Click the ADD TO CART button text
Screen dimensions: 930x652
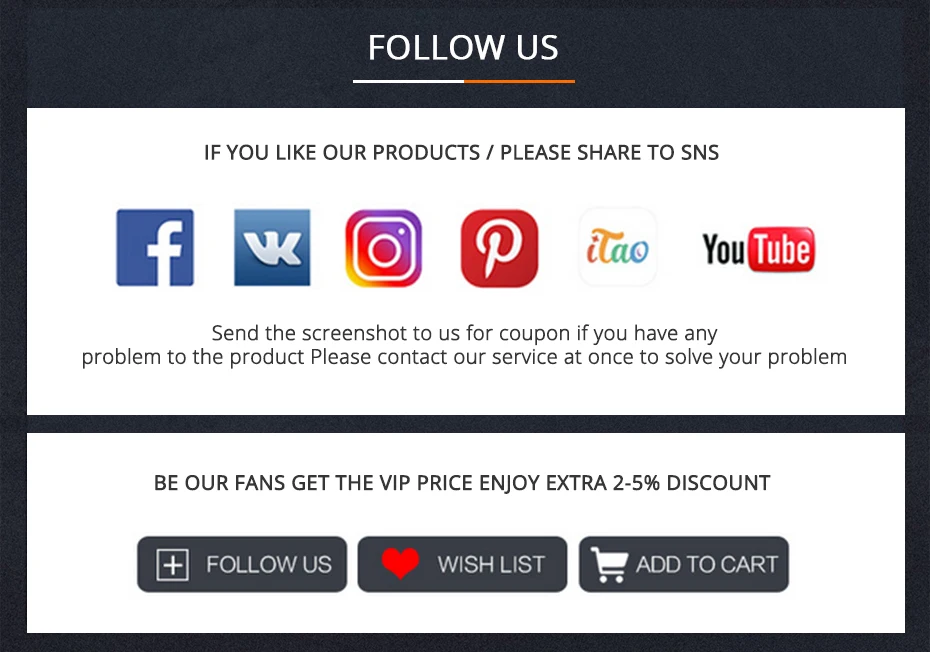(706, 564)
